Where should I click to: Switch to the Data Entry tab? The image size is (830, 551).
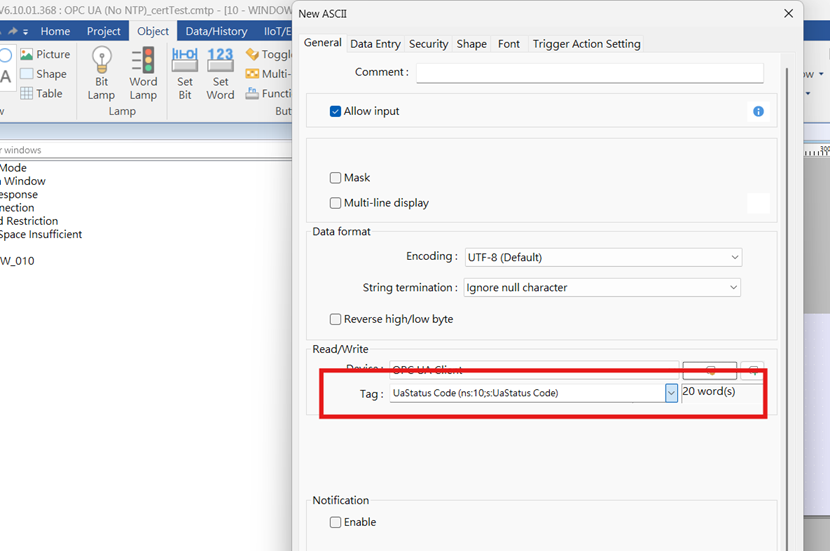pos(375,44)
